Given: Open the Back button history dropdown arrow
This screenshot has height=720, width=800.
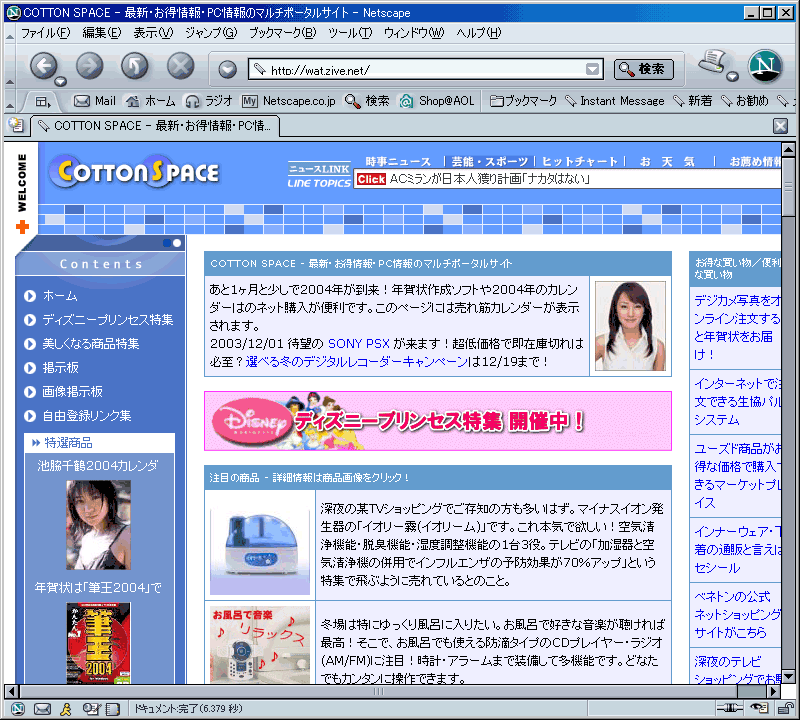Looking at the screenshot, I should click(61, 81).
